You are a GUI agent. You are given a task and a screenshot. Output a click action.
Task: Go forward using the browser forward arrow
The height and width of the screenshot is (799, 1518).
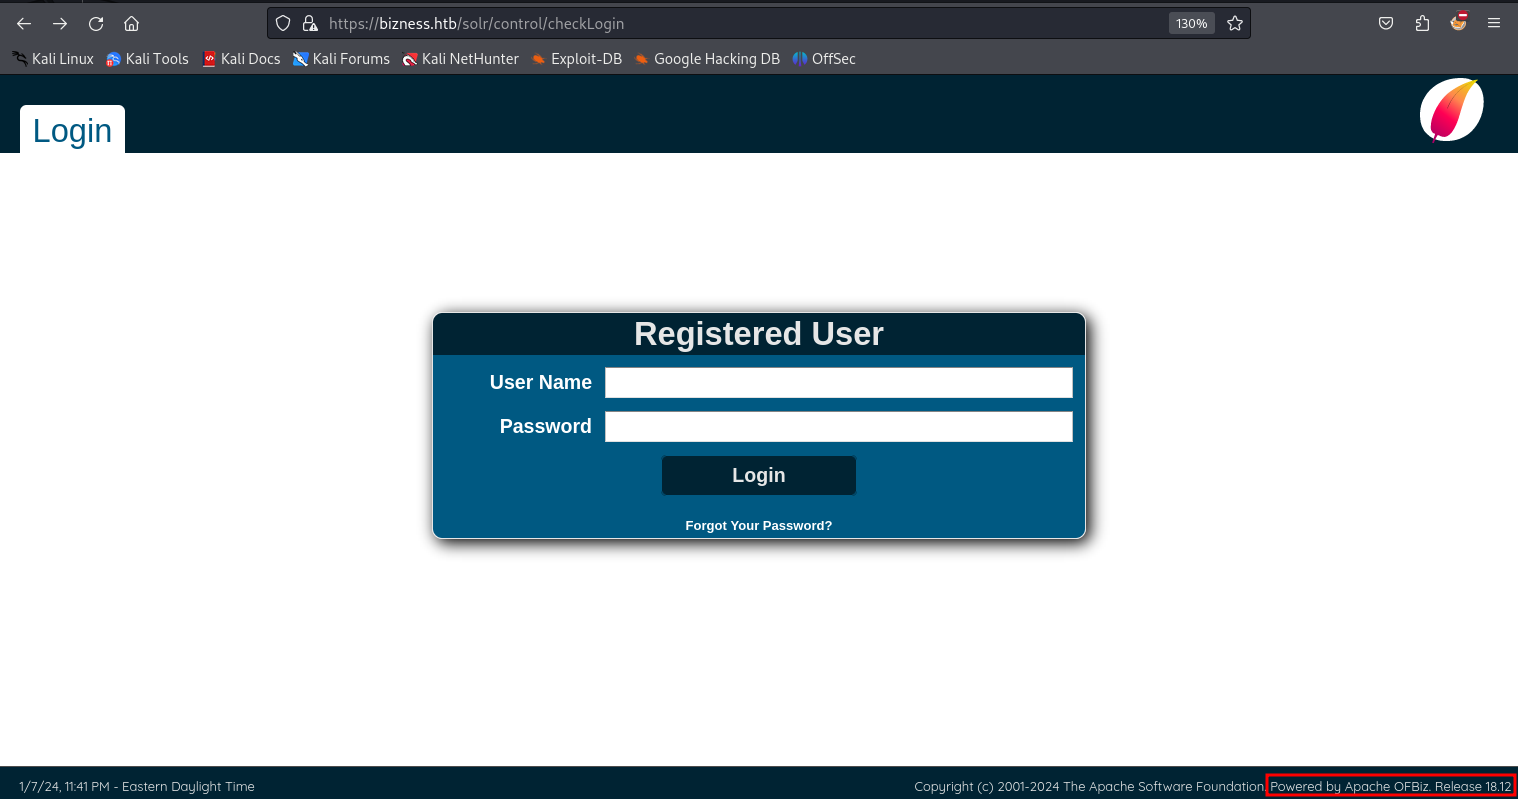tap(60, 23)
